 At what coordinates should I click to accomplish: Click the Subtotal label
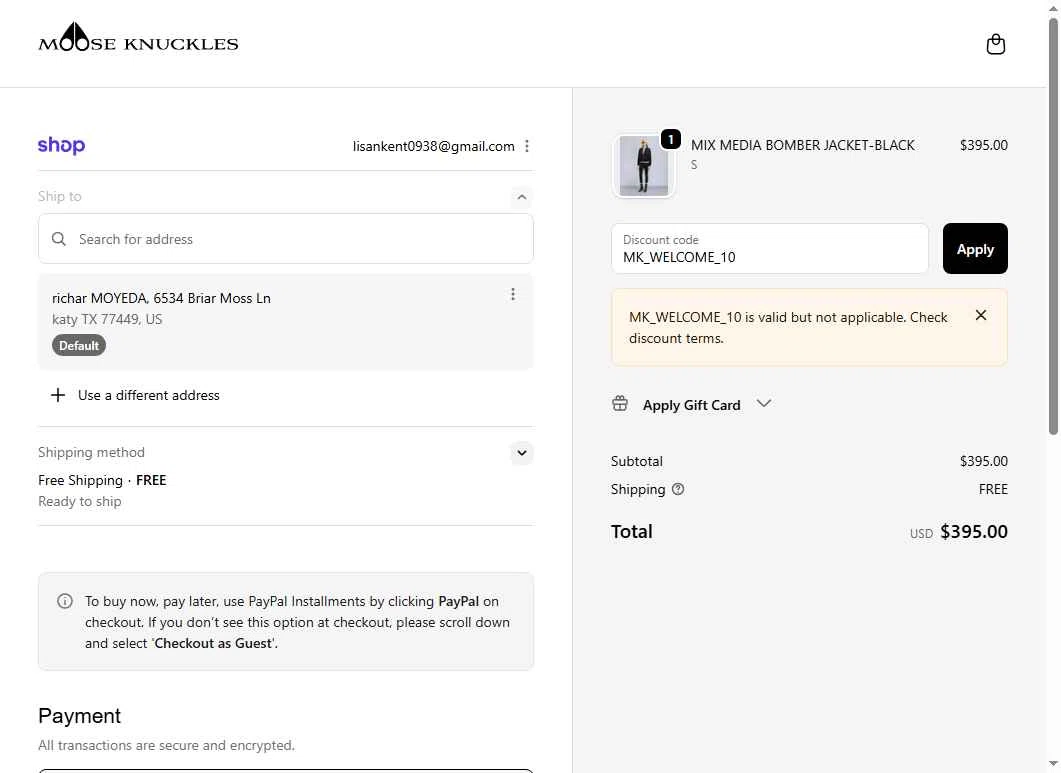(x=637, y=461)
